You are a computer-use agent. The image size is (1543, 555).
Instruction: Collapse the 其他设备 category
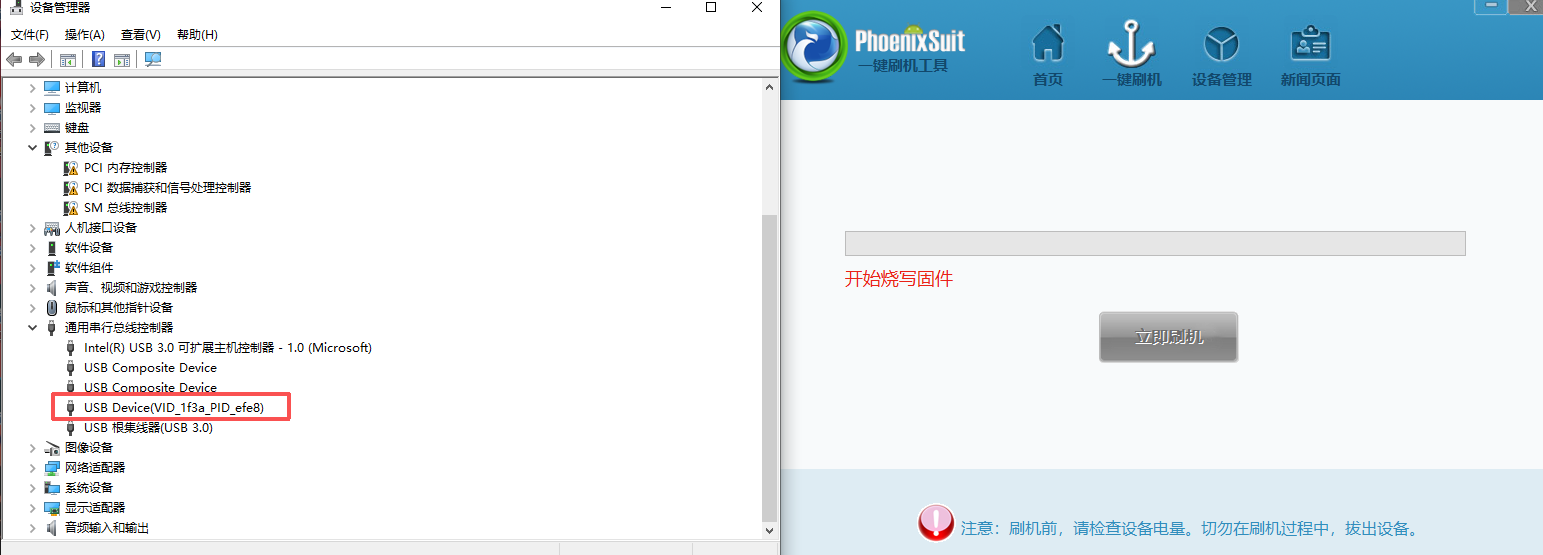click(x=33, y=148)
